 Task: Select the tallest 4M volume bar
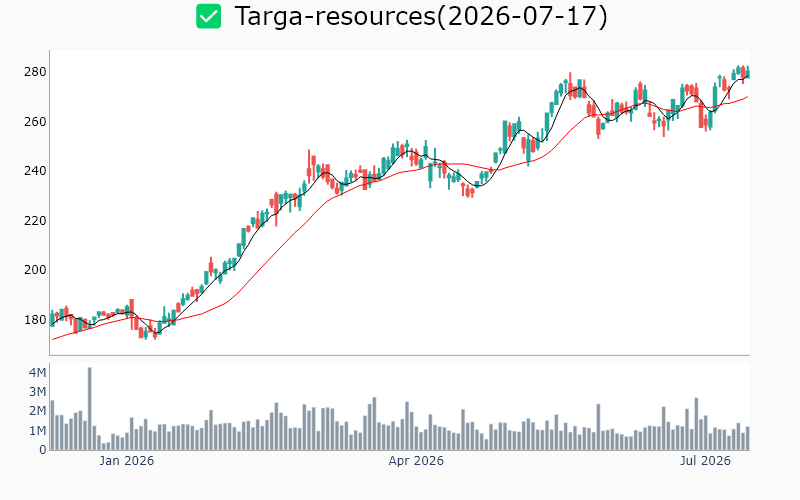click(x=89, y=408)
